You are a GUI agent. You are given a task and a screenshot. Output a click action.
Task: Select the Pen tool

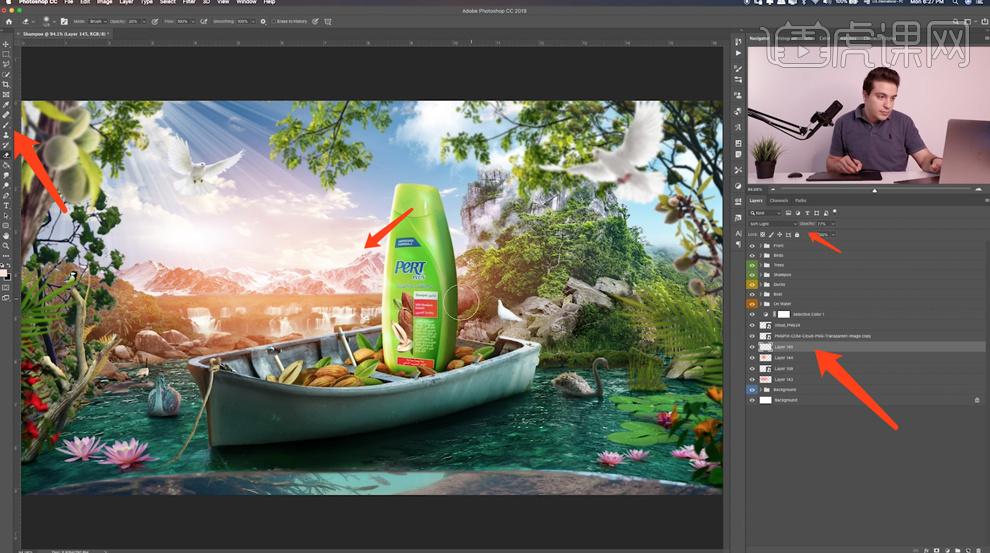(x=6, y=196)
